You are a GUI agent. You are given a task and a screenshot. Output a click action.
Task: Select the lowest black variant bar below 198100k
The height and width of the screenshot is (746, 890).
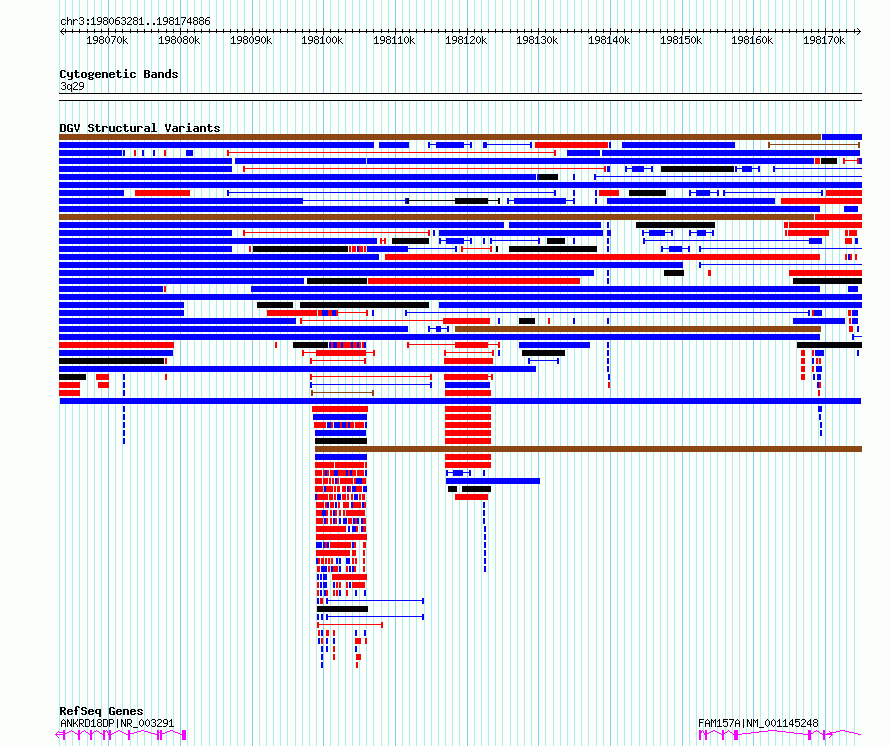[342, 609]
